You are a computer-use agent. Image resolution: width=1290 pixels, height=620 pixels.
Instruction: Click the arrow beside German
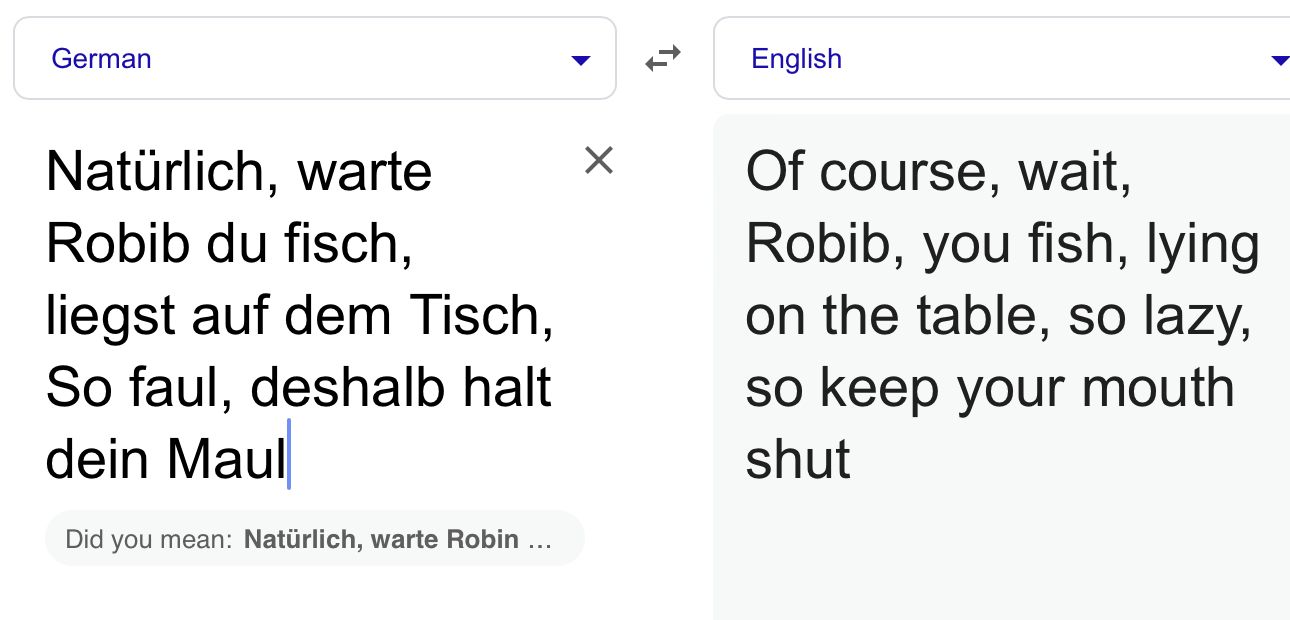(x=580, y=60)
